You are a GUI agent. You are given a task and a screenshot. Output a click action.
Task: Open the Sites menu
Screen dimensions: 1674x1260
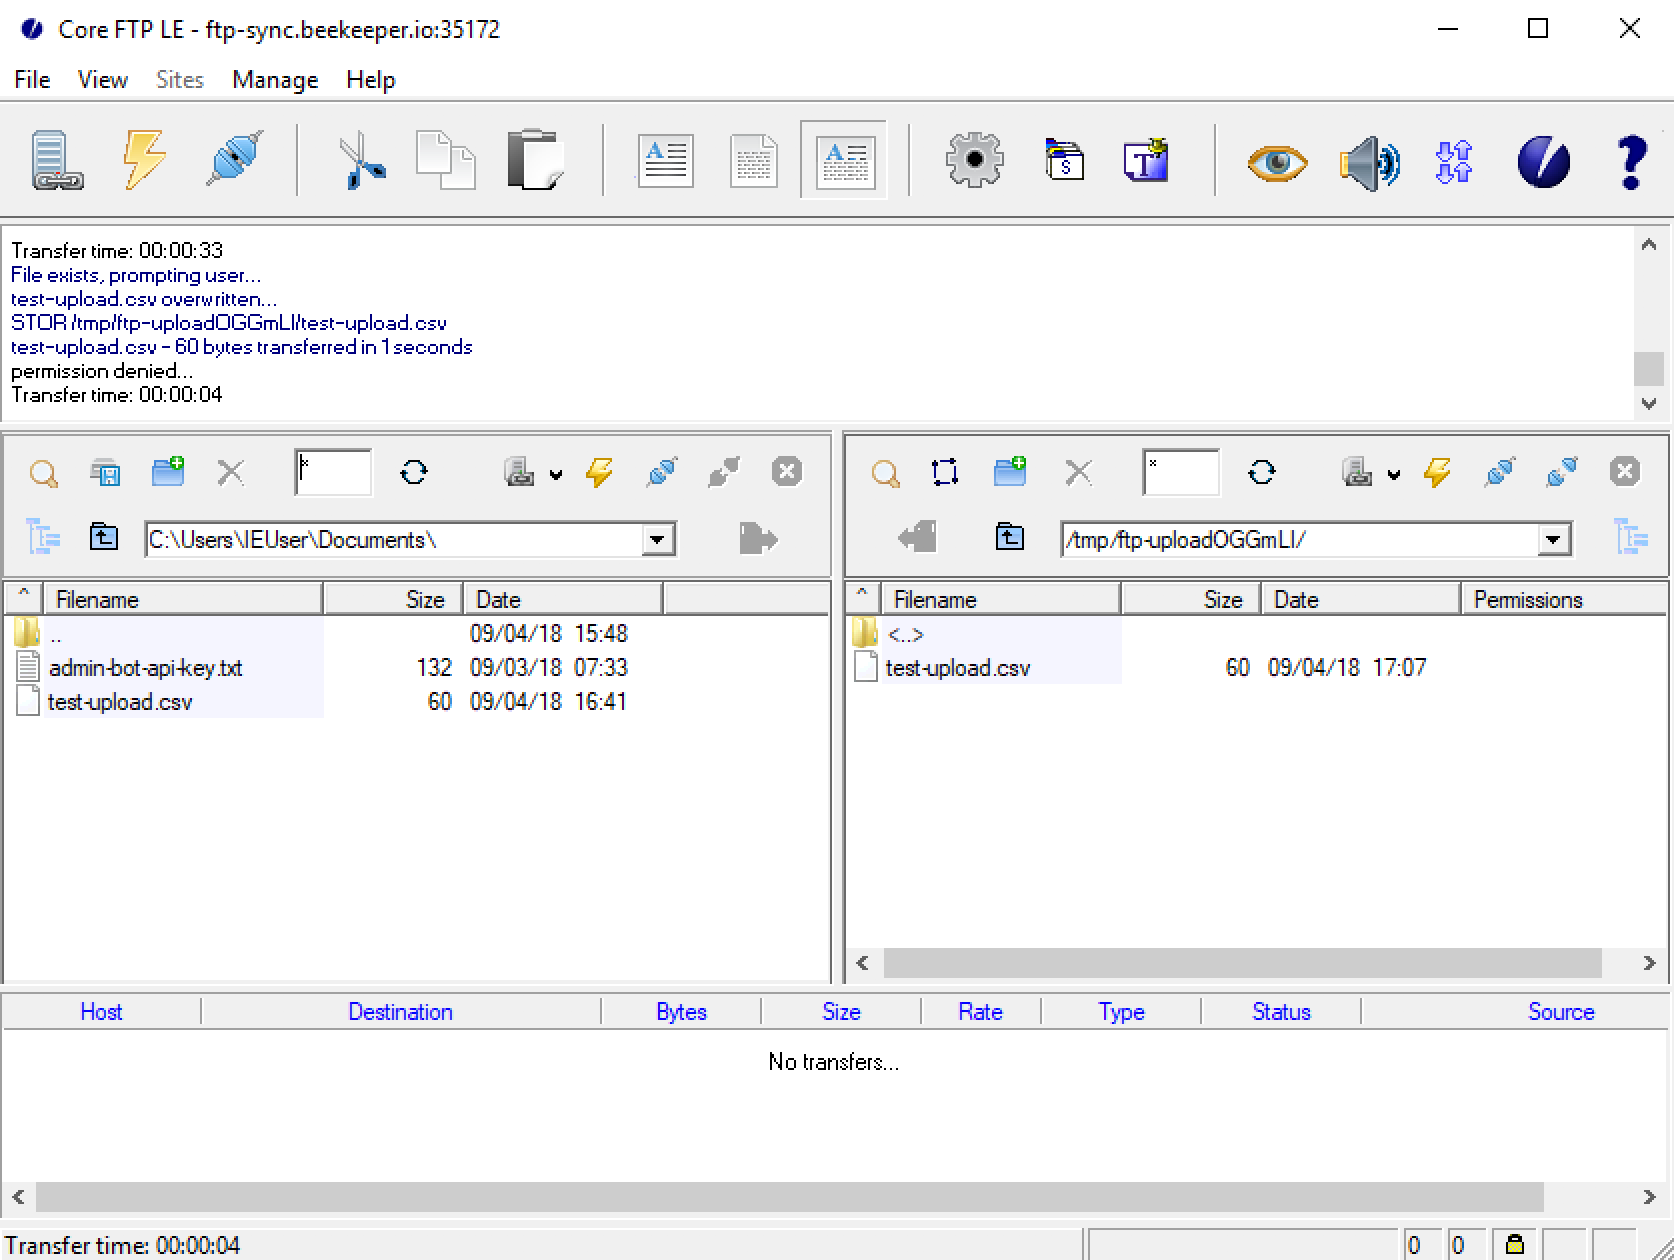[x=180, y=80]
